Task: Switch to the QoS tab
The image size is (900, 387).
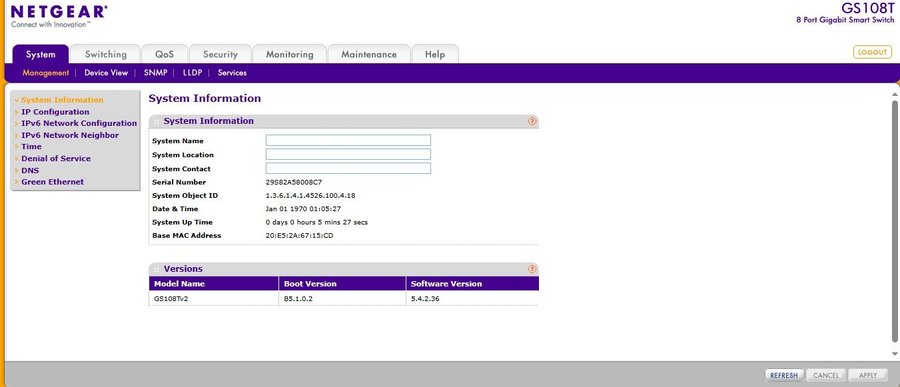Action: tap(164, 54)
